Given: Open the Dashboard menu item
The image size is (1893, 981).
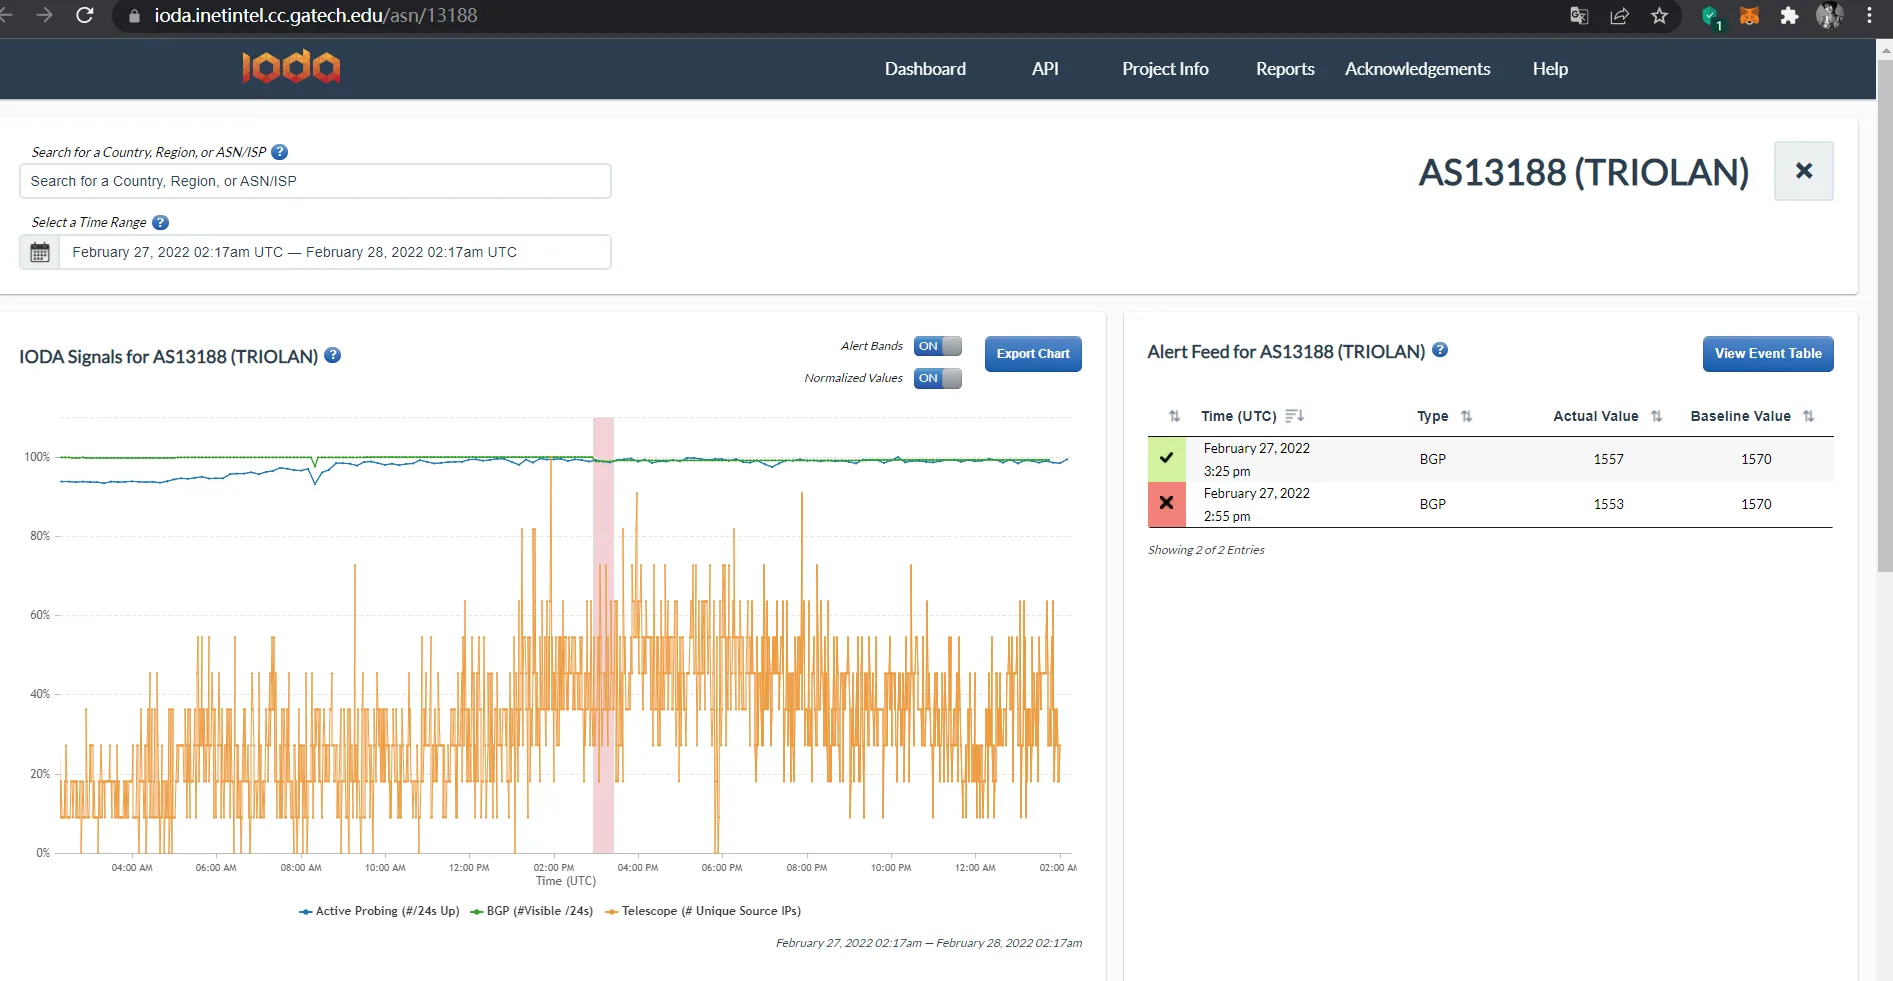Looking at the screenshot, I should click(x=925, y=69).
